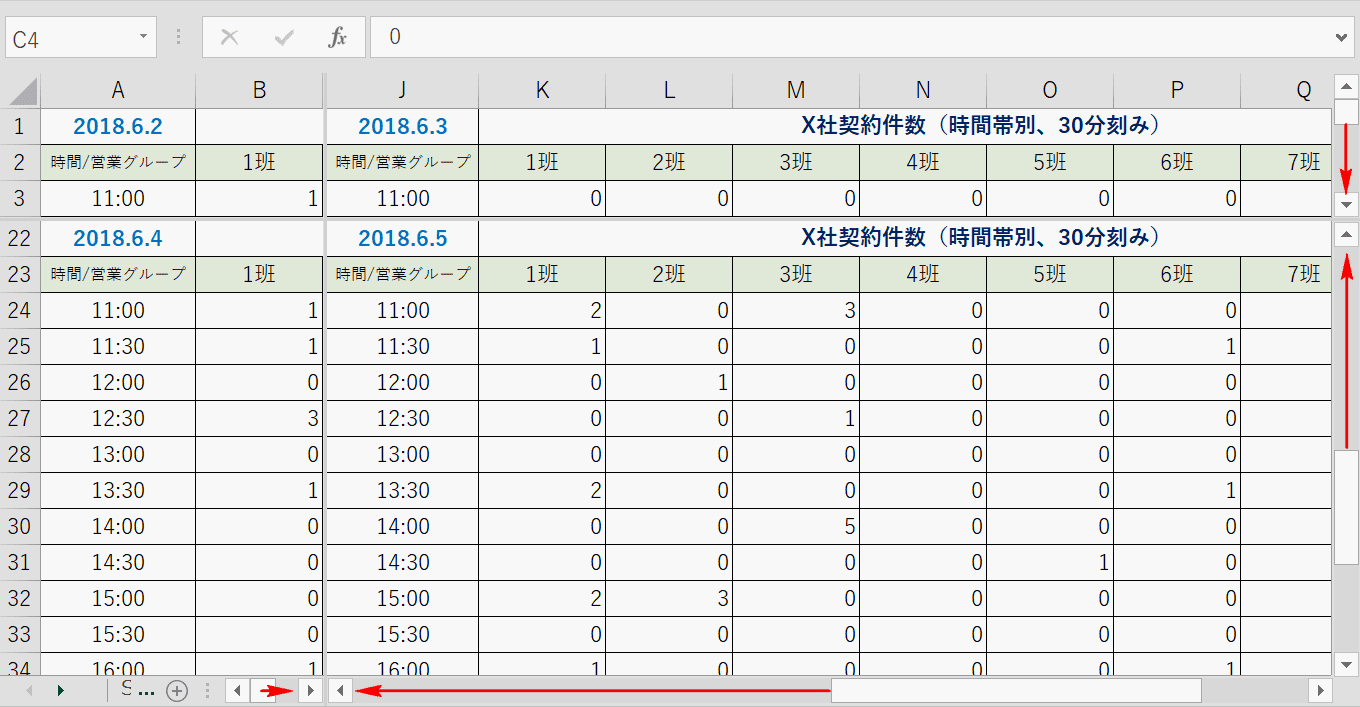Select row 3 header
This screenshot has width=1360, height=707.
coord(20,198)
